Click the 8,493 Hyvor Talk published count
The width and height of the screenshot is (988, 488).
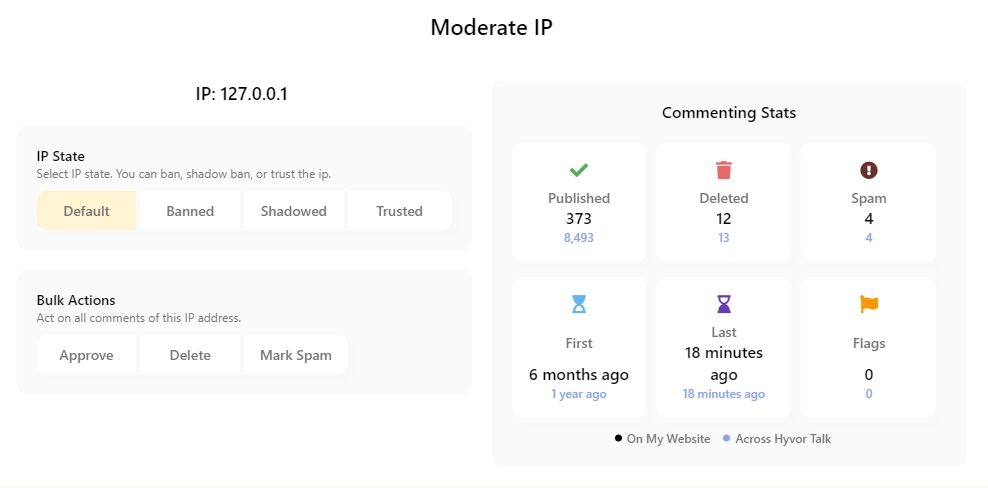point(578,238)
